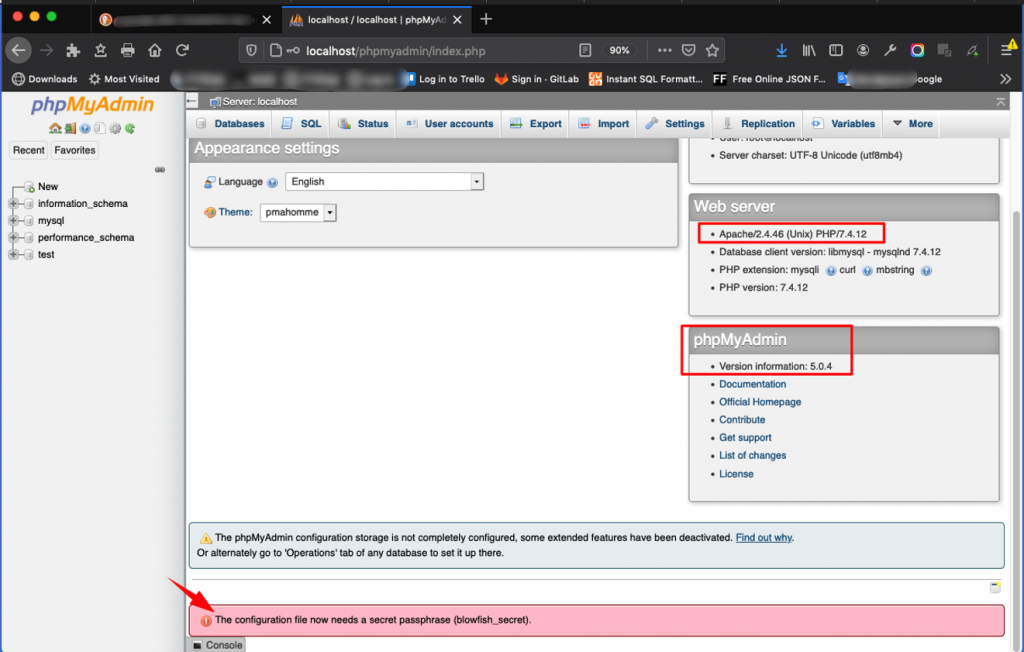
Task: Switch to the SQL tab
Action: 302,123
